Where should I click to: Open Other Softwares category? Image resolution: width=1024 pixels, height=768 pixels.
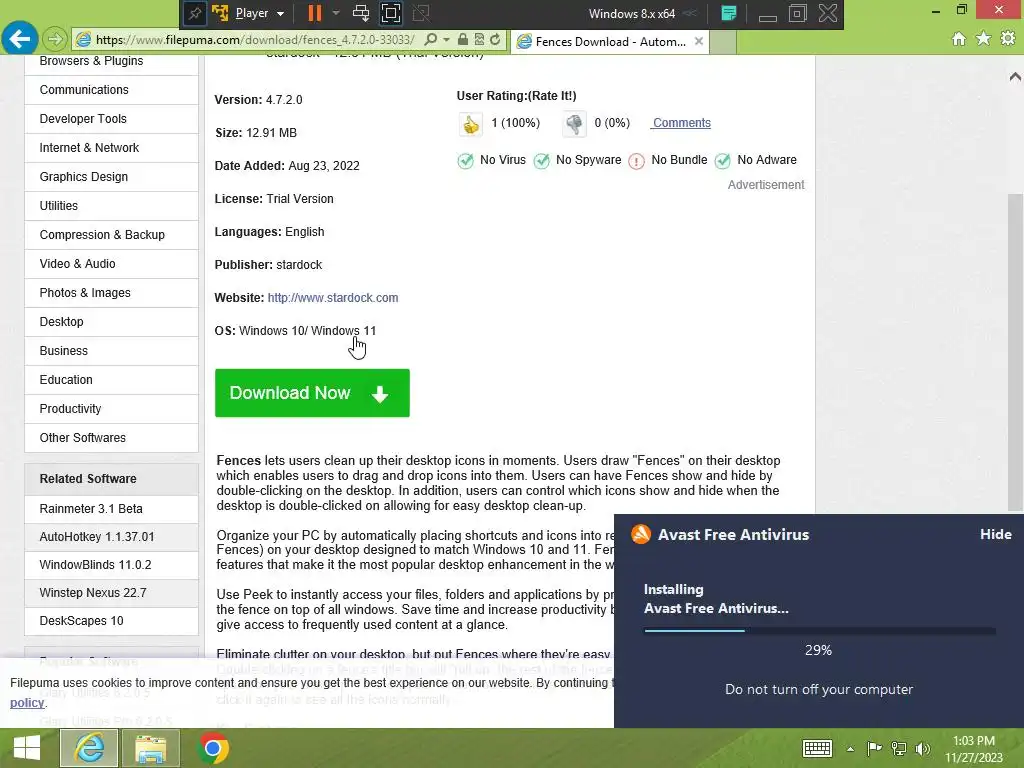tap(111, 438)
